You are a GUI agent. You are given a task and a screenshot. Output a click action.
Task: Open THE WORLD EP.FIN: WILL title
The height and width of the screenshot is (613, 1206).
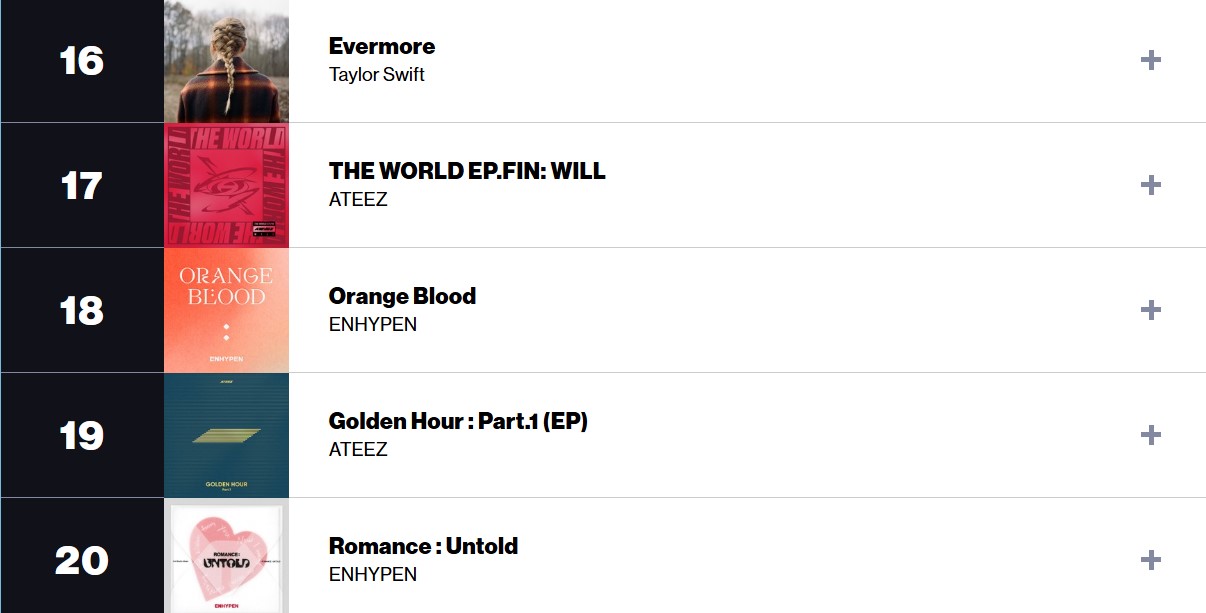click(x=467, y=171)
